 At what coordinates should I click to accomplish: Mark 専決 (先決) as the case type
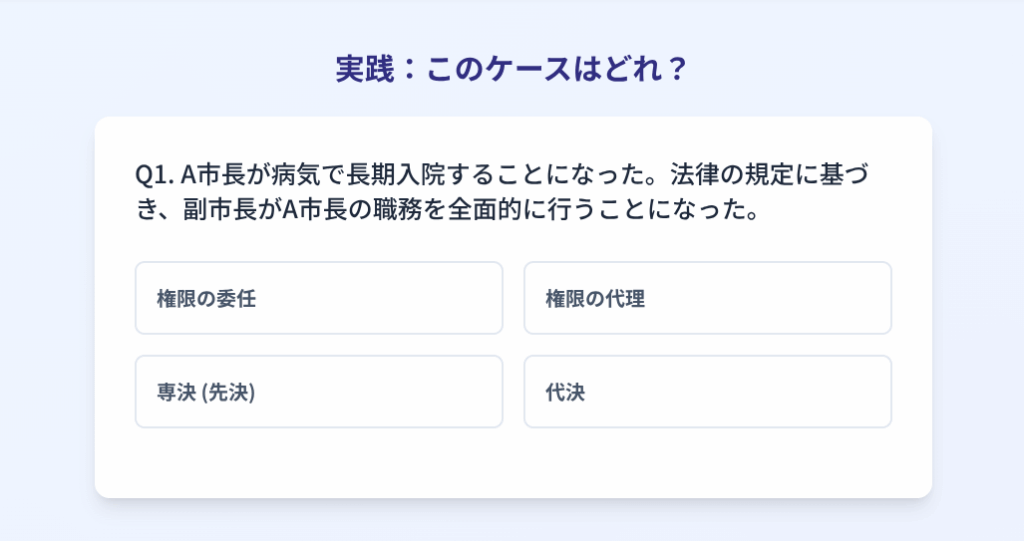point(318,392)
